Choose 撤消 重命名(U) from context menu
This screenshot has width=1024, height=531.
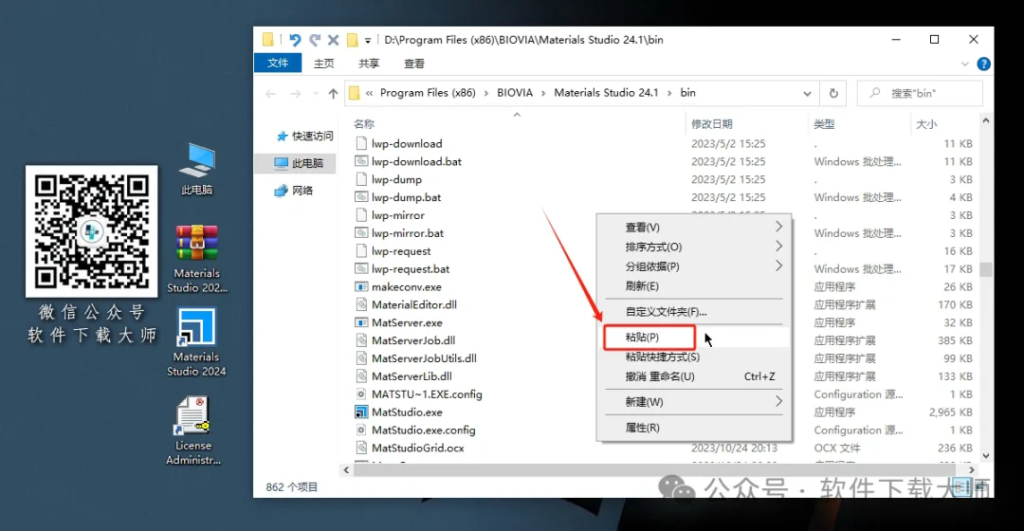coord(694,377)
